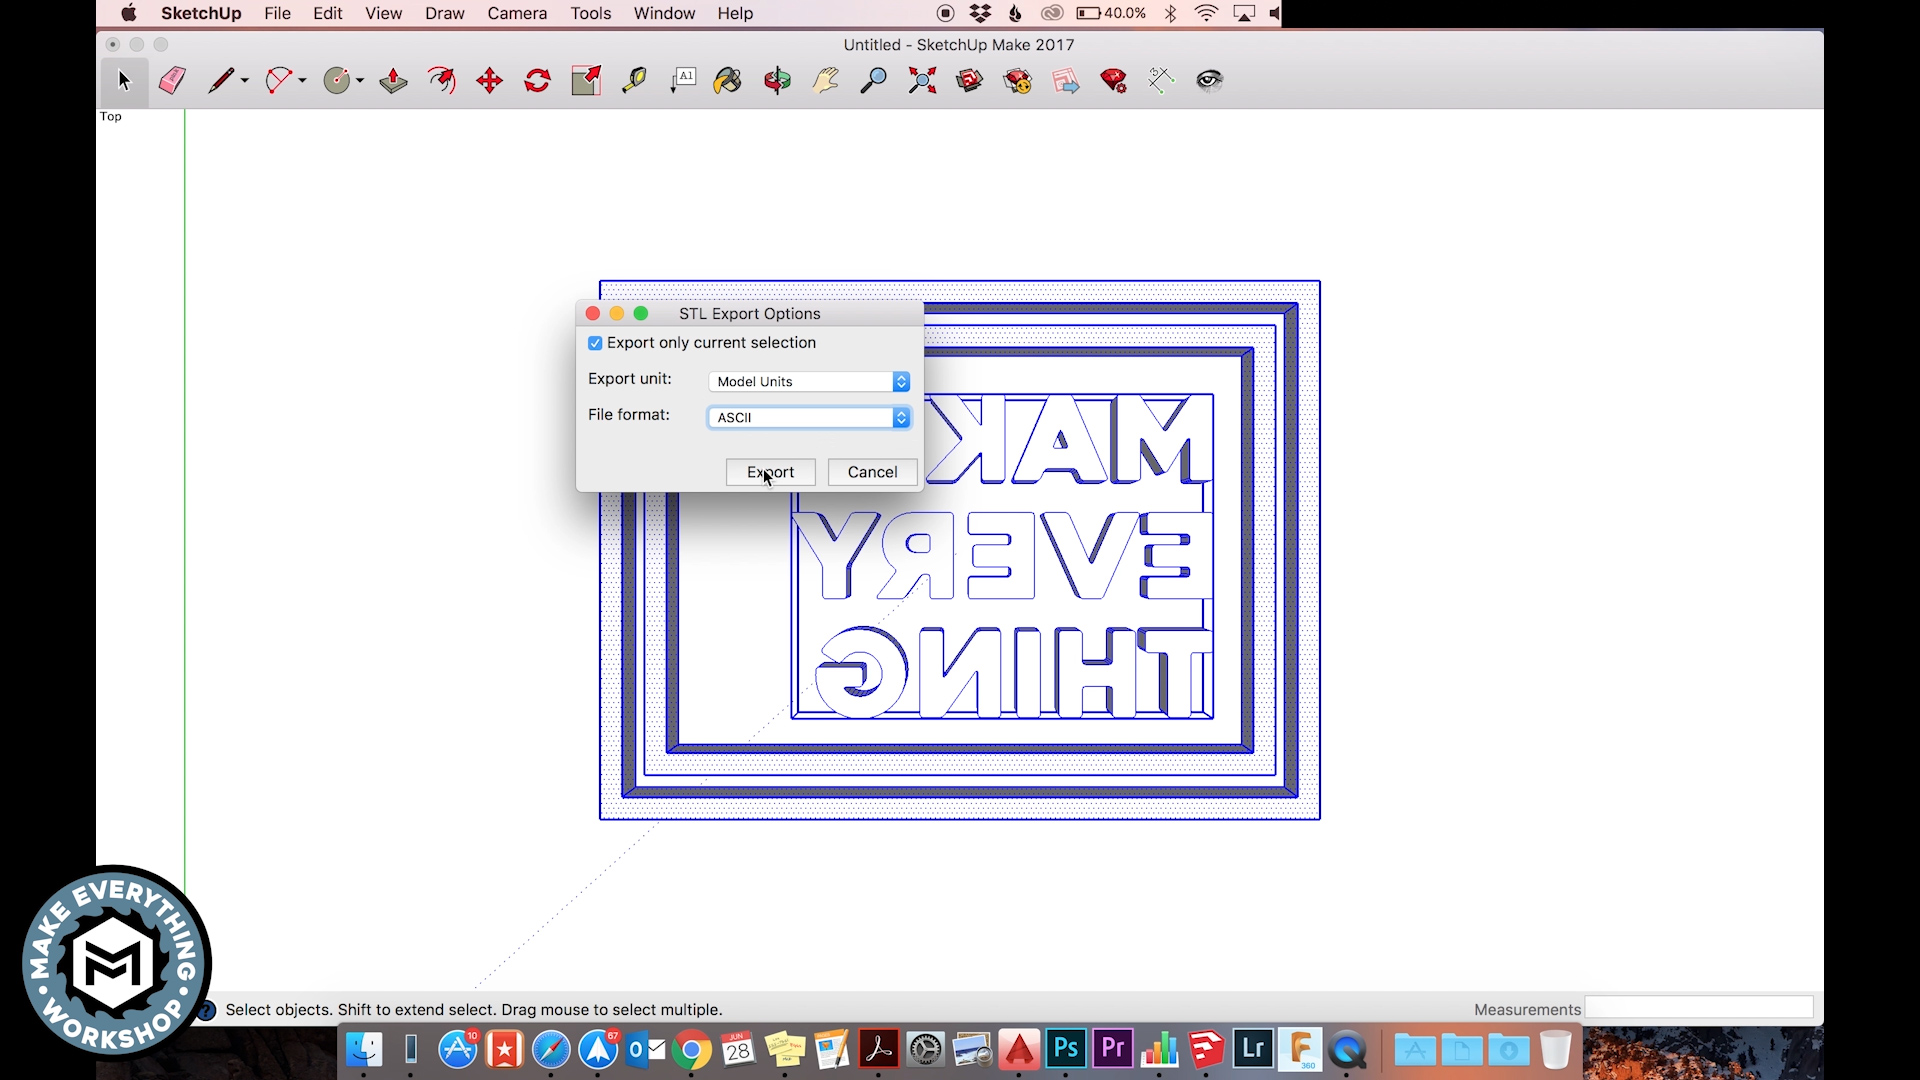Select the Eraser tool
Screen dimensions: 1920x1080
coord(172,80)
